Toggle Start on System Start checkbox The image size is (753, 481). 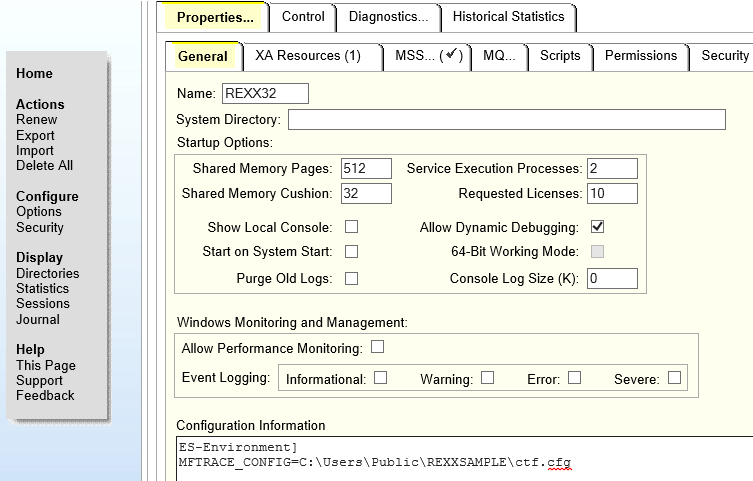pos(351,252)
